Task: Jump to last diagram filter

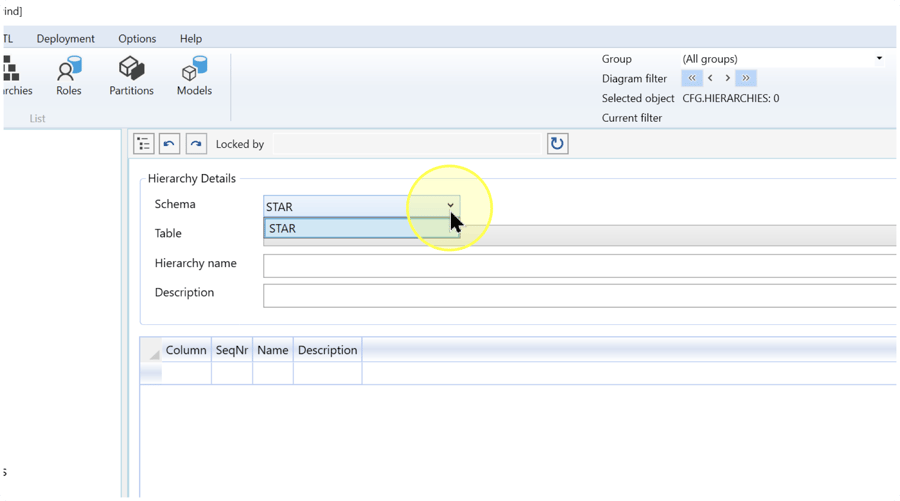Action: coord(746,78)
